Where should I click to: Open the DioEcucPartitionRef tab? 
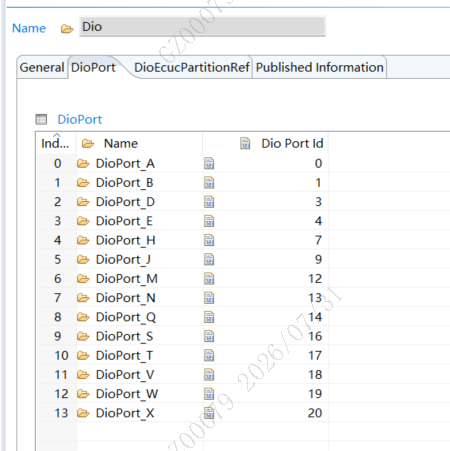(x=192, y=67)
